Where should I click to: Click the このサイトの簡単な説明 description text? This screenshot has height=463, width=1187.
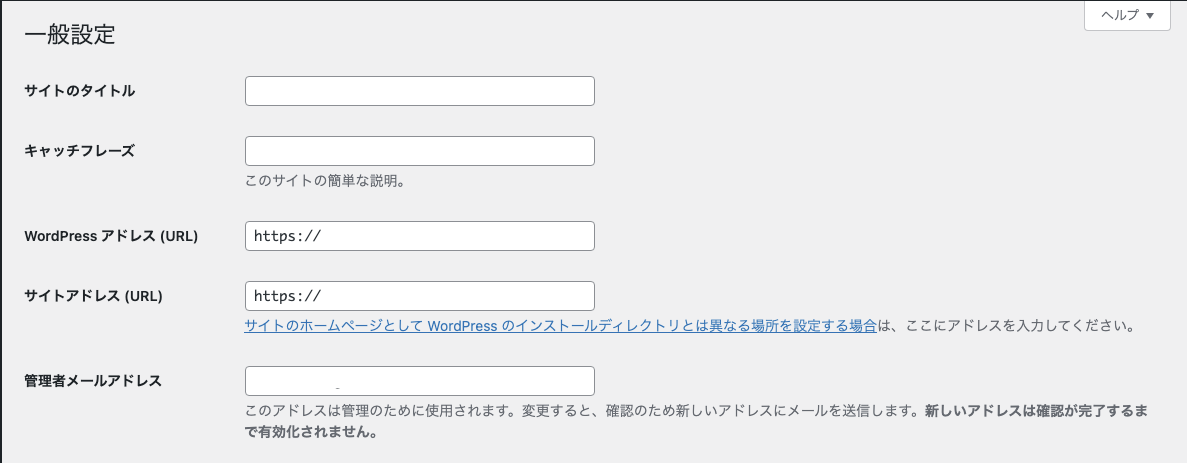[326, 182]
